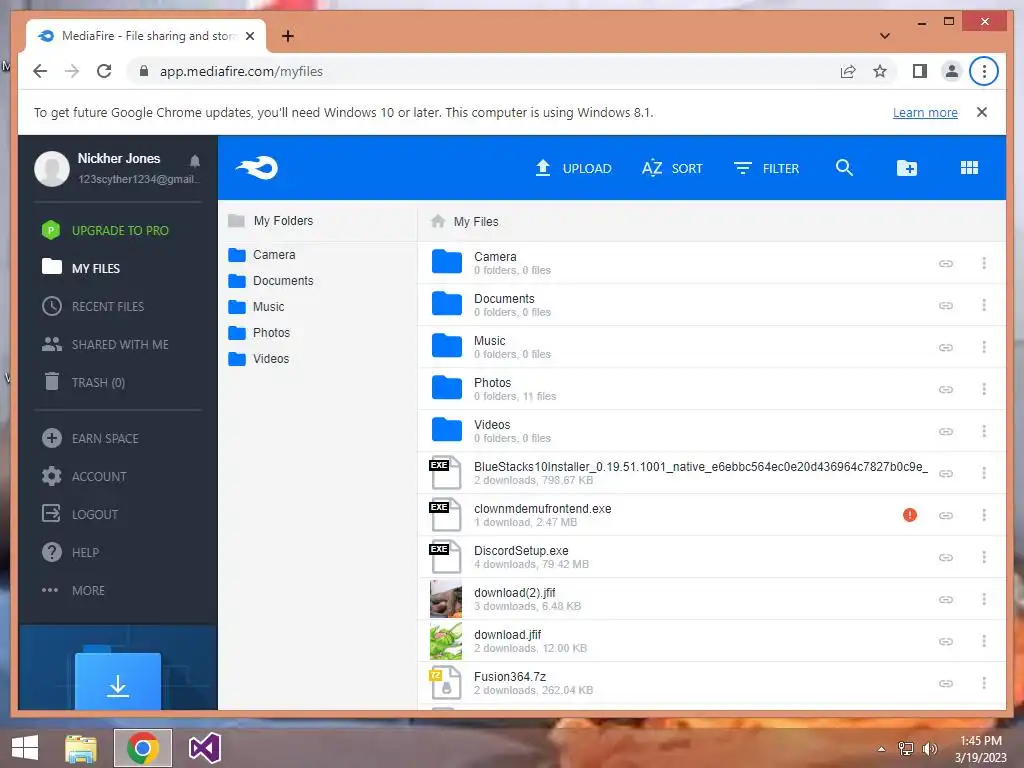Bookmark this page star icon
The height and width of the screenshot is (768, 1024).
click(x=880, y=71)
